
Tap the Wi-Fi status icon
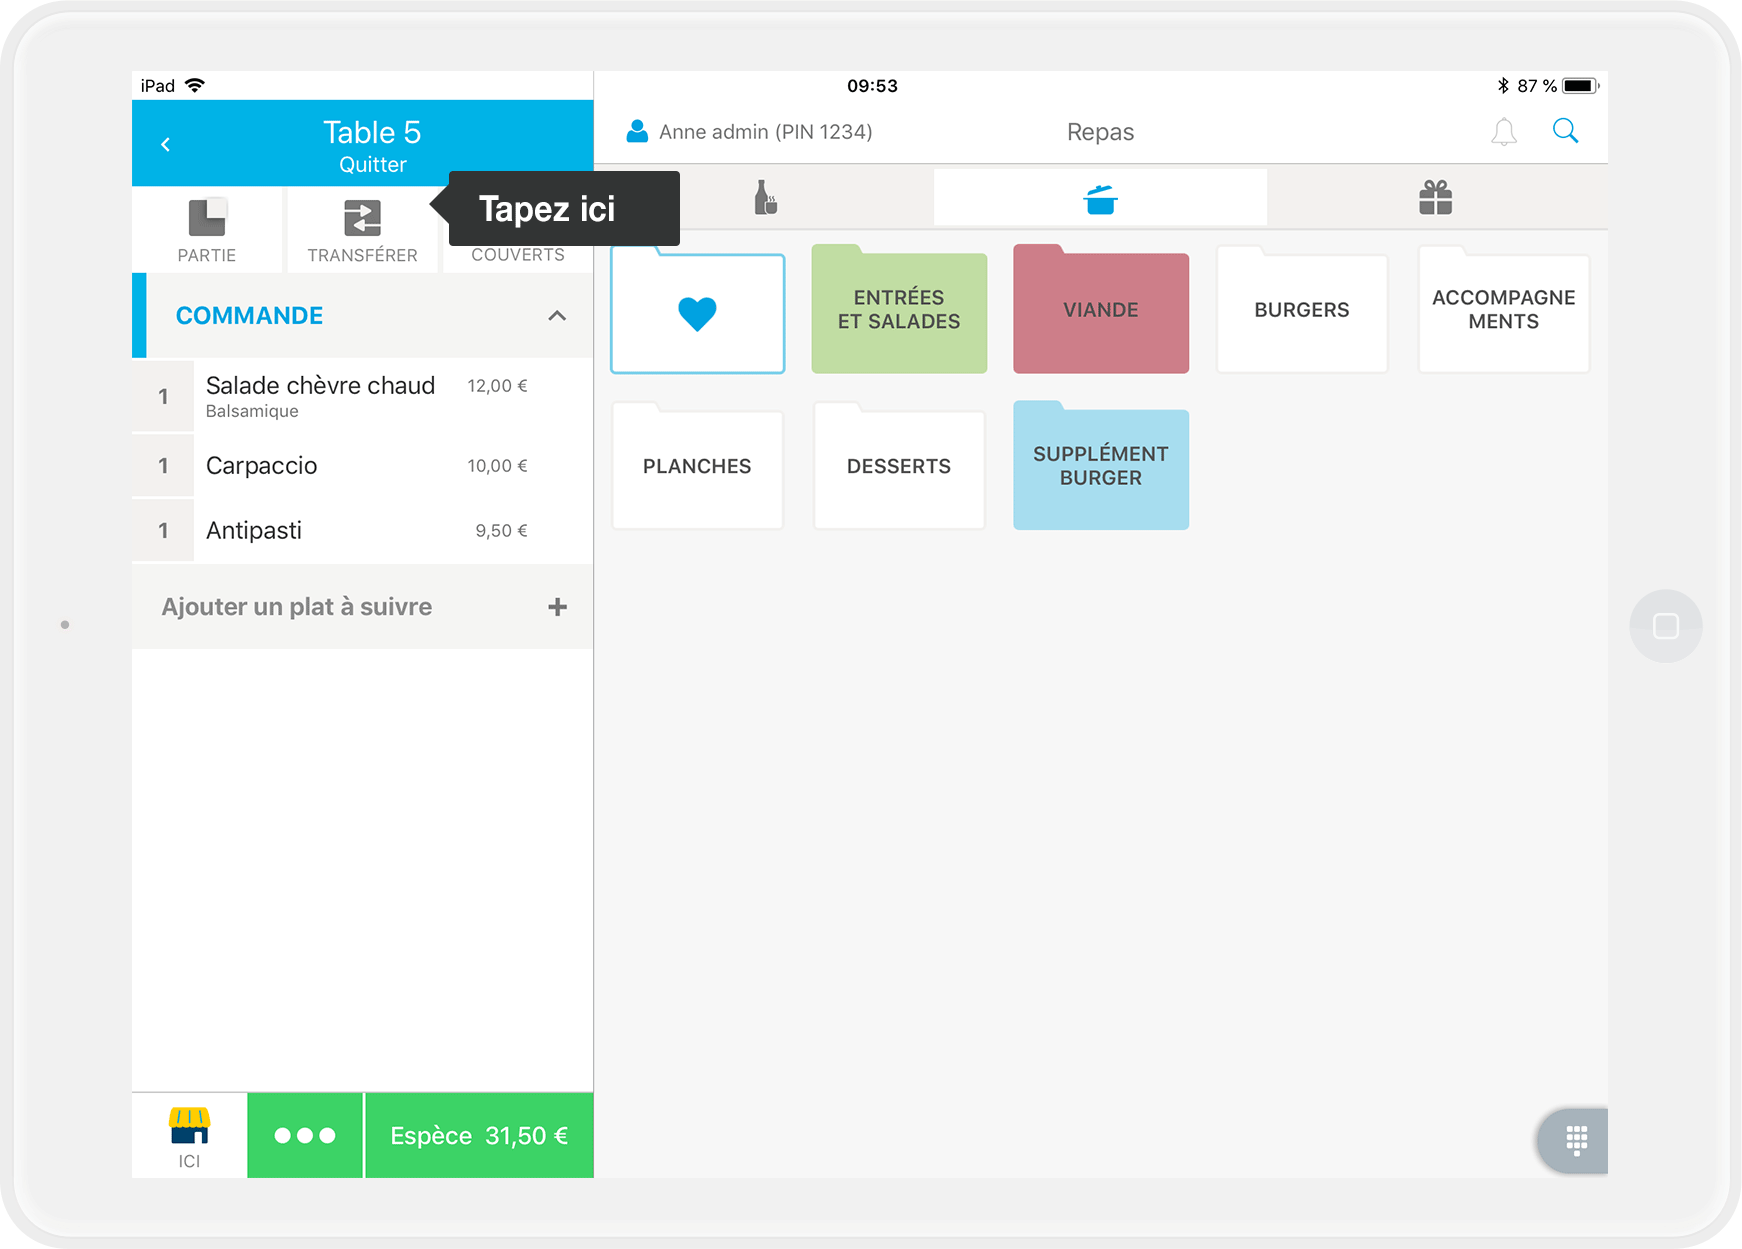point(195,85)
